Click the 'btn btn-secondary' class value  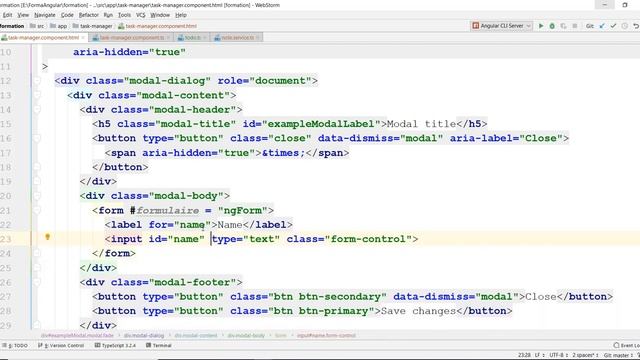click(327, 297)
